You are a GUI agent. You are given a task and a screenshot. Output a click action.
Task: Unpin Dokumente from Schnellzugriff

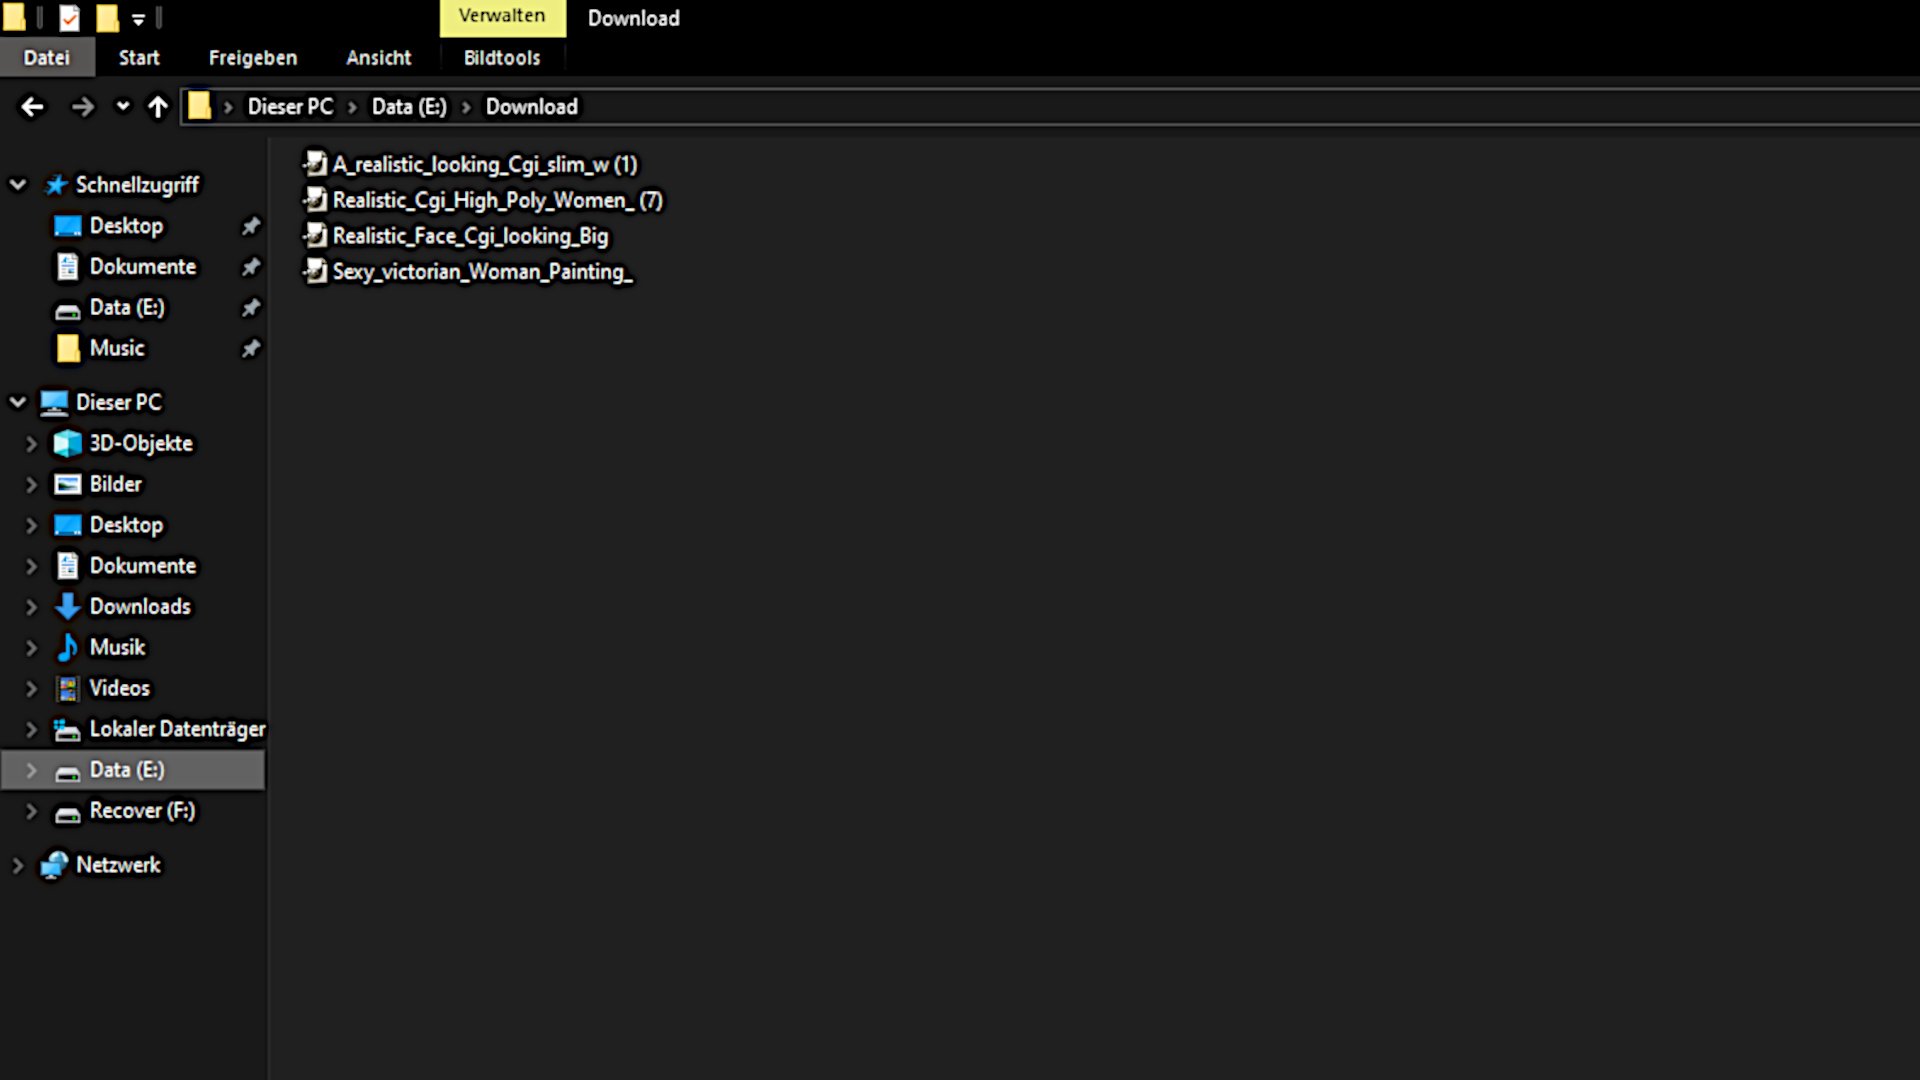pyautogui.click(x=251, y=267)
